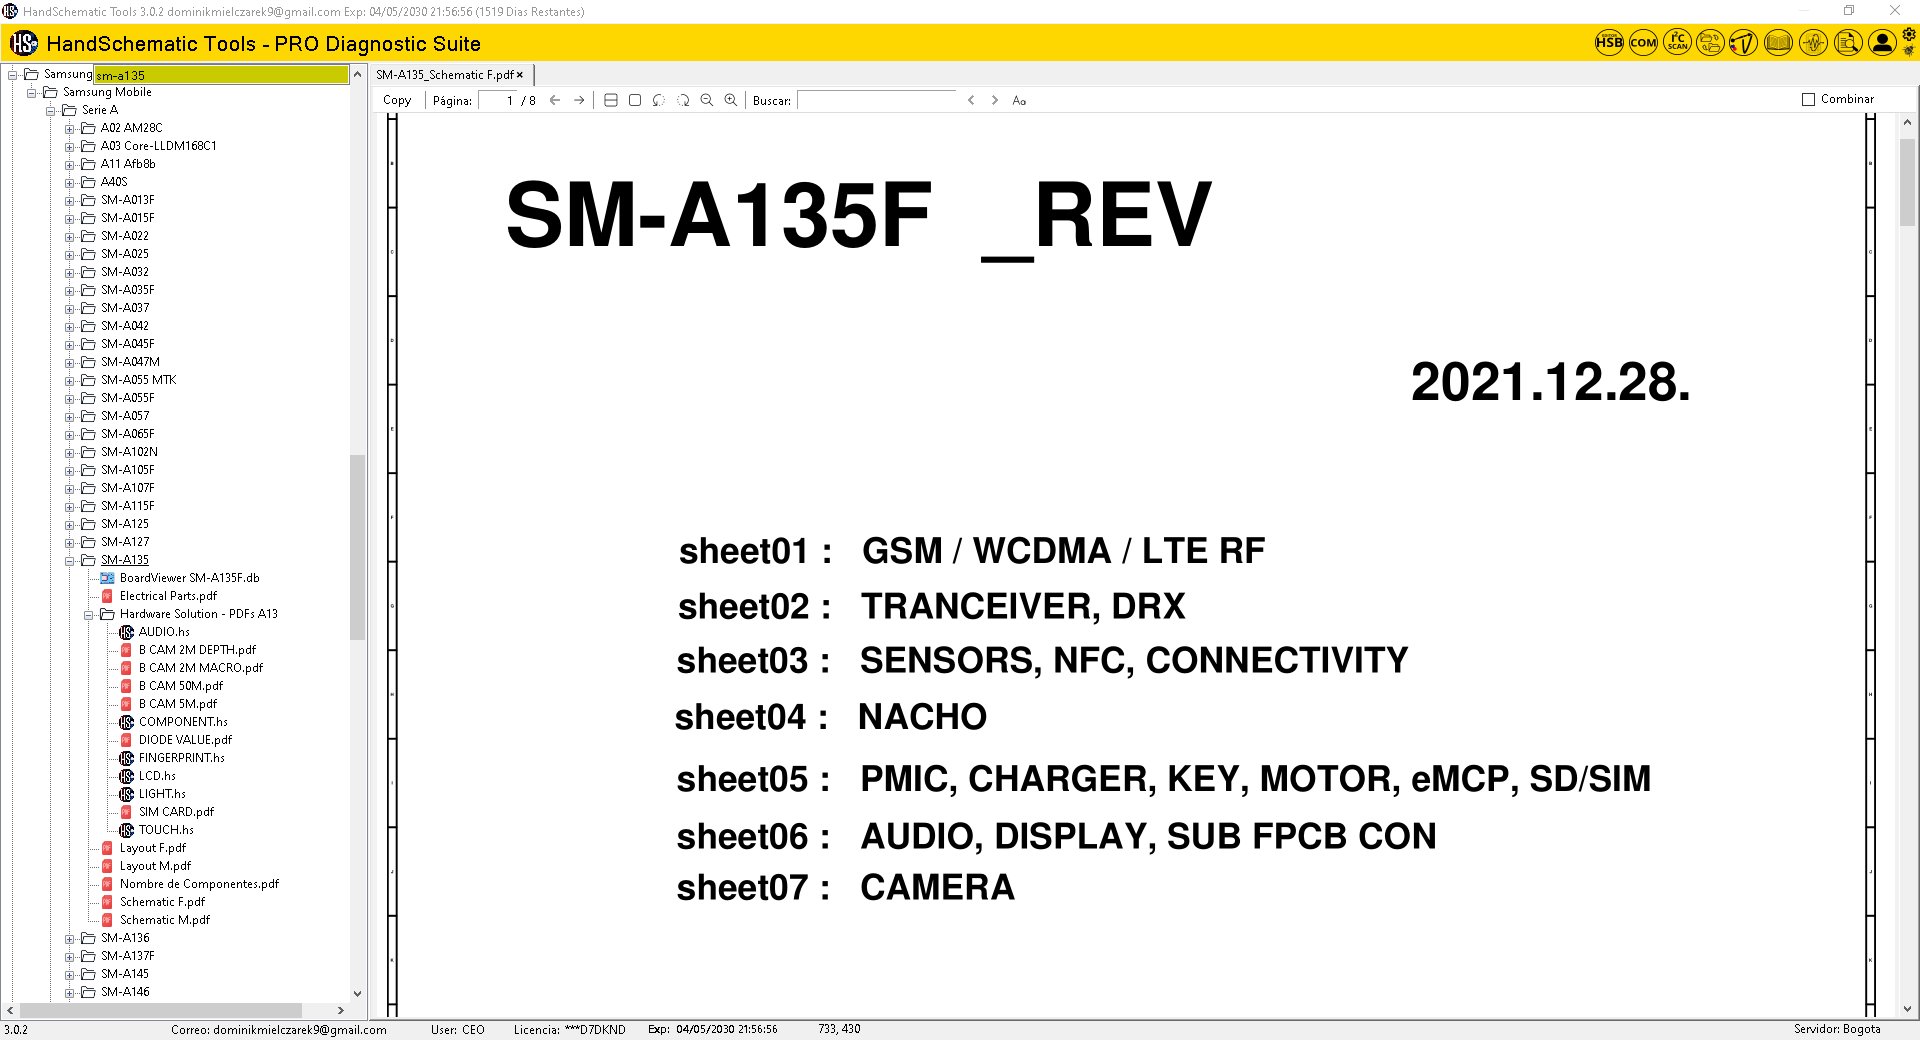Open the COM port tool

coord(1643,43)
